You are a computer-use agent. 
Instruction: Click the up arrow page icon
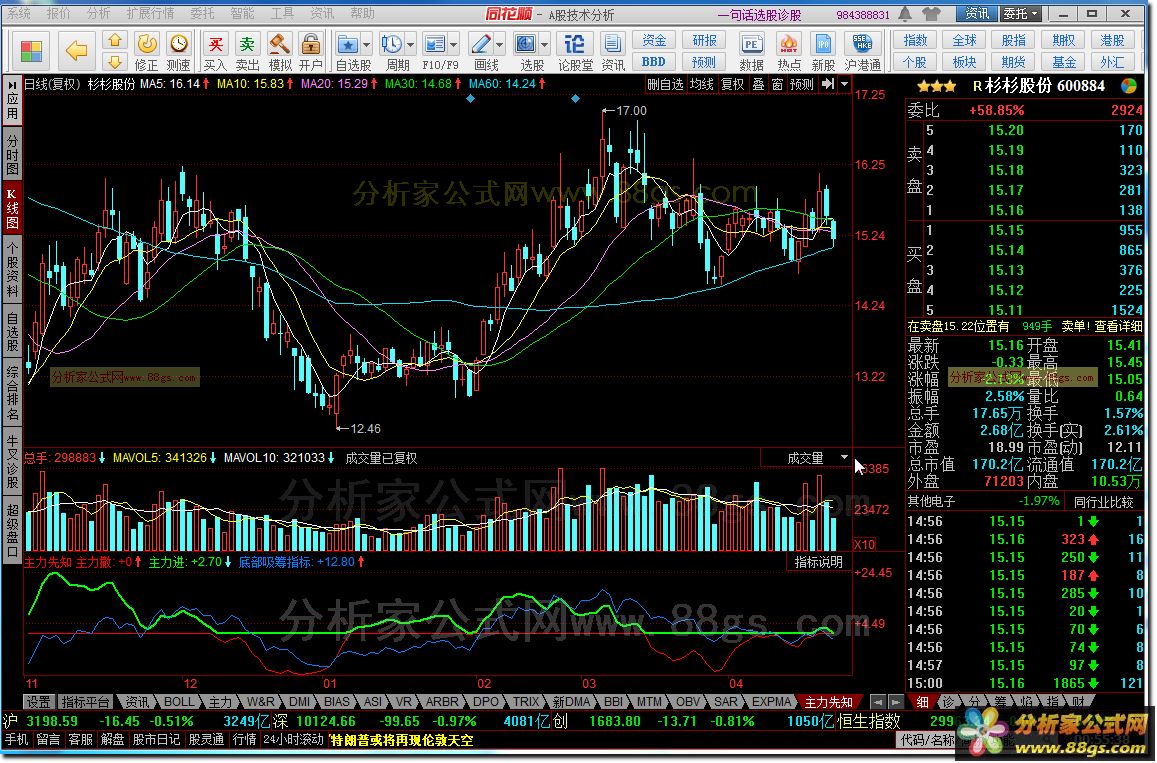tap(115, 40)
